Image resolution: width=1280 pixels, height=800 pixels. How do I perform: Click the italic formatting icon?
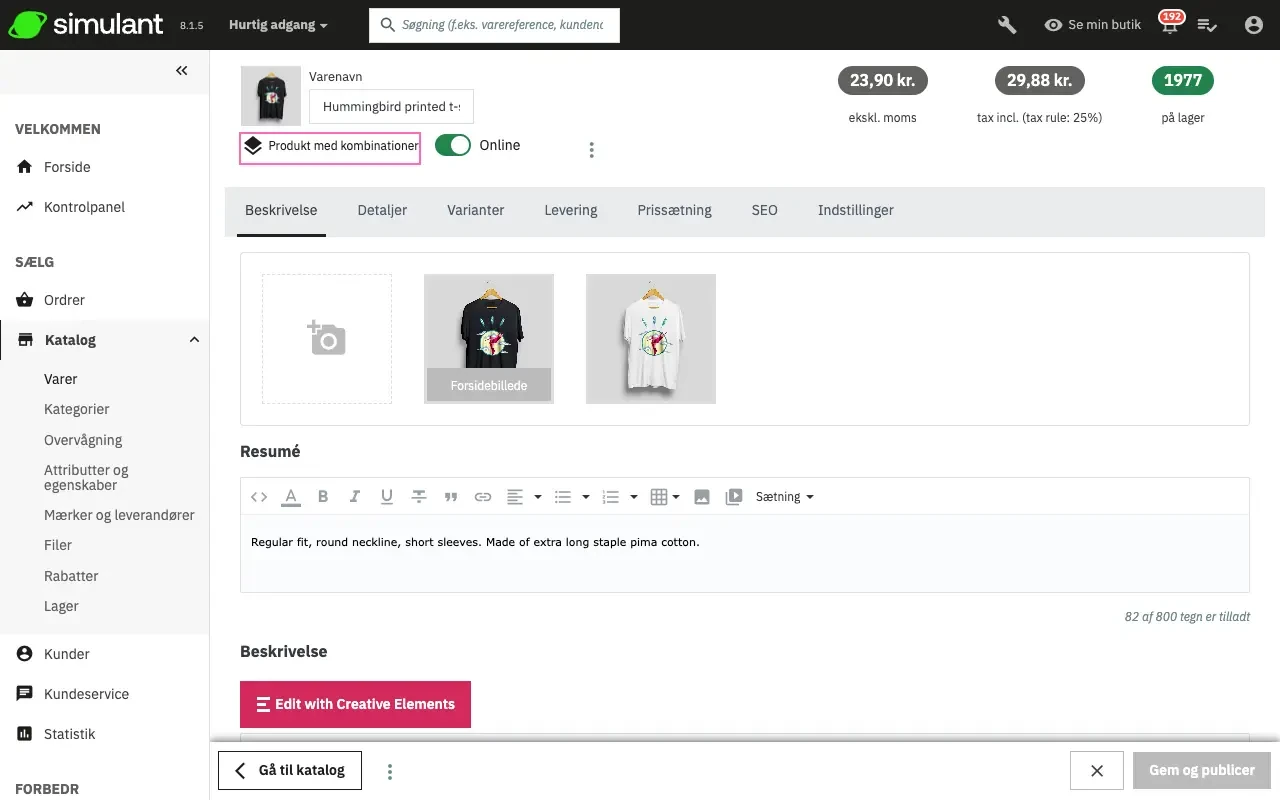point(354,497)
